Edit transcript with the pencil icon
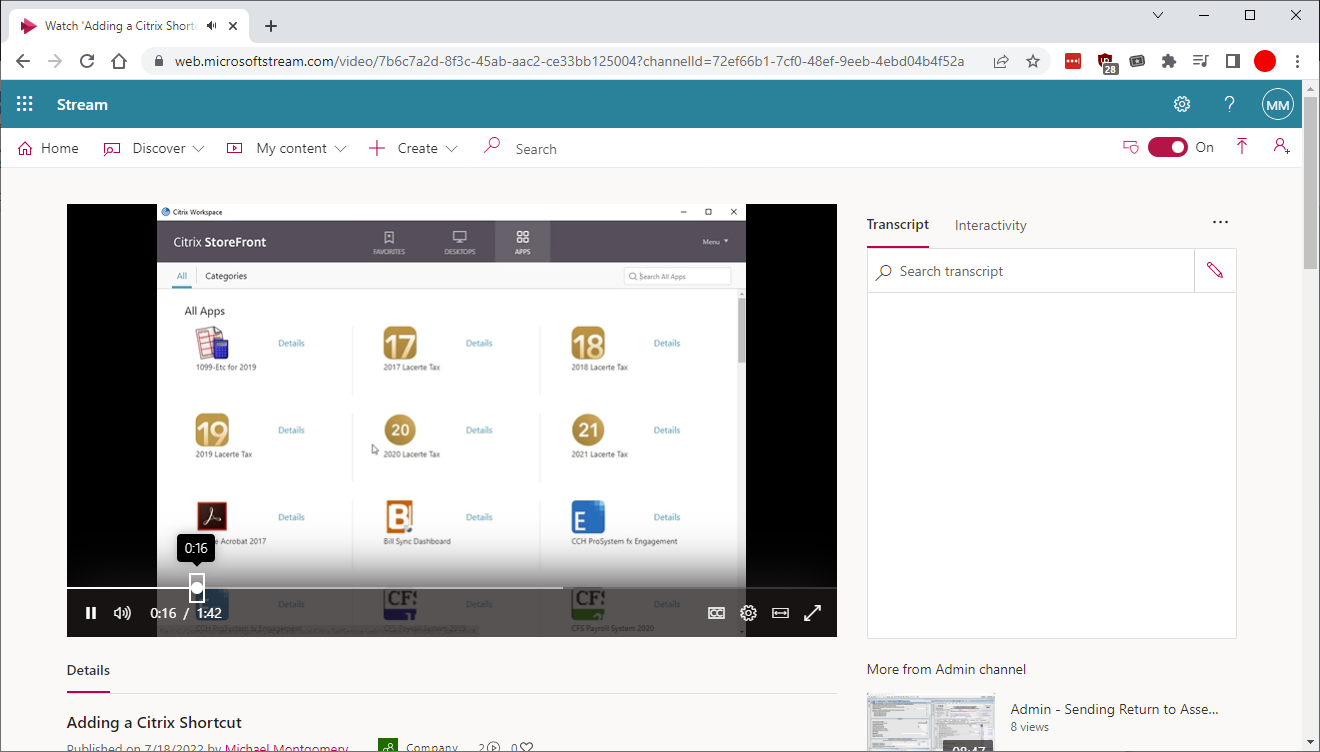Viewport: 1320px width, 752px height. (1215, 271)
